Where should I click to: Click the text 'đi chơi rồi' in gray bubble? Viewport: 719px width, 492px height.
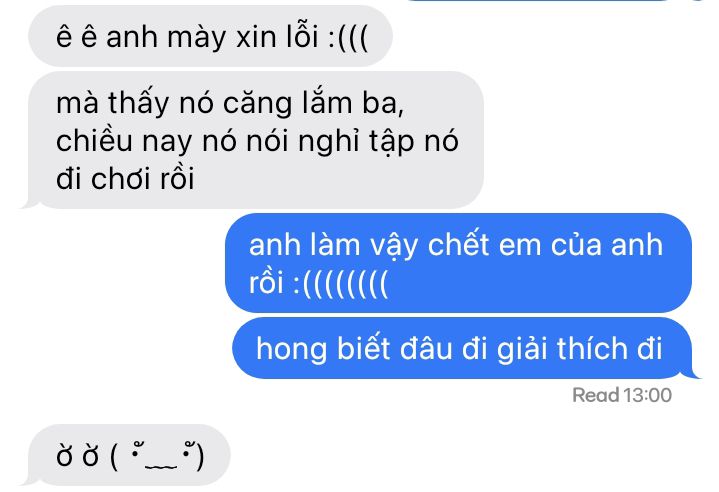pyautogui.click(x=125, y=178)
